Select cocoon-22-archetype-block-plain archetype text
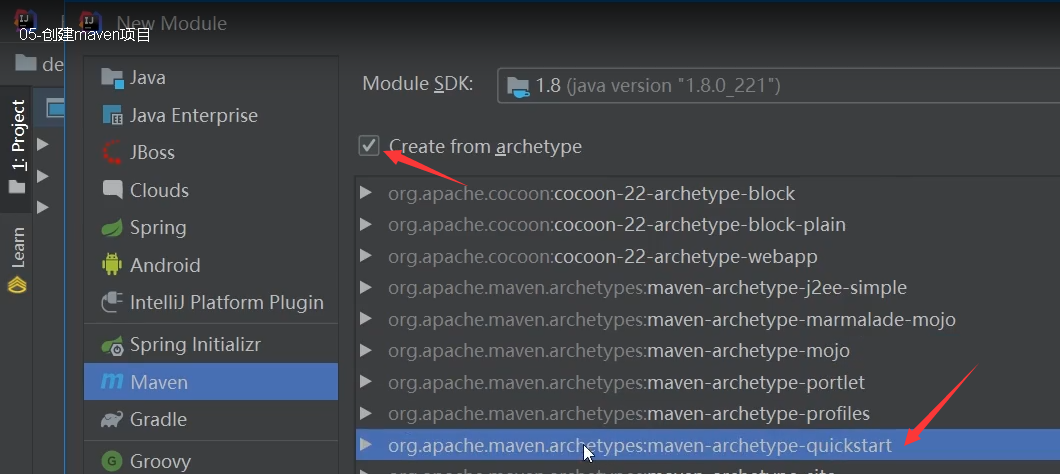 (617, 224)
